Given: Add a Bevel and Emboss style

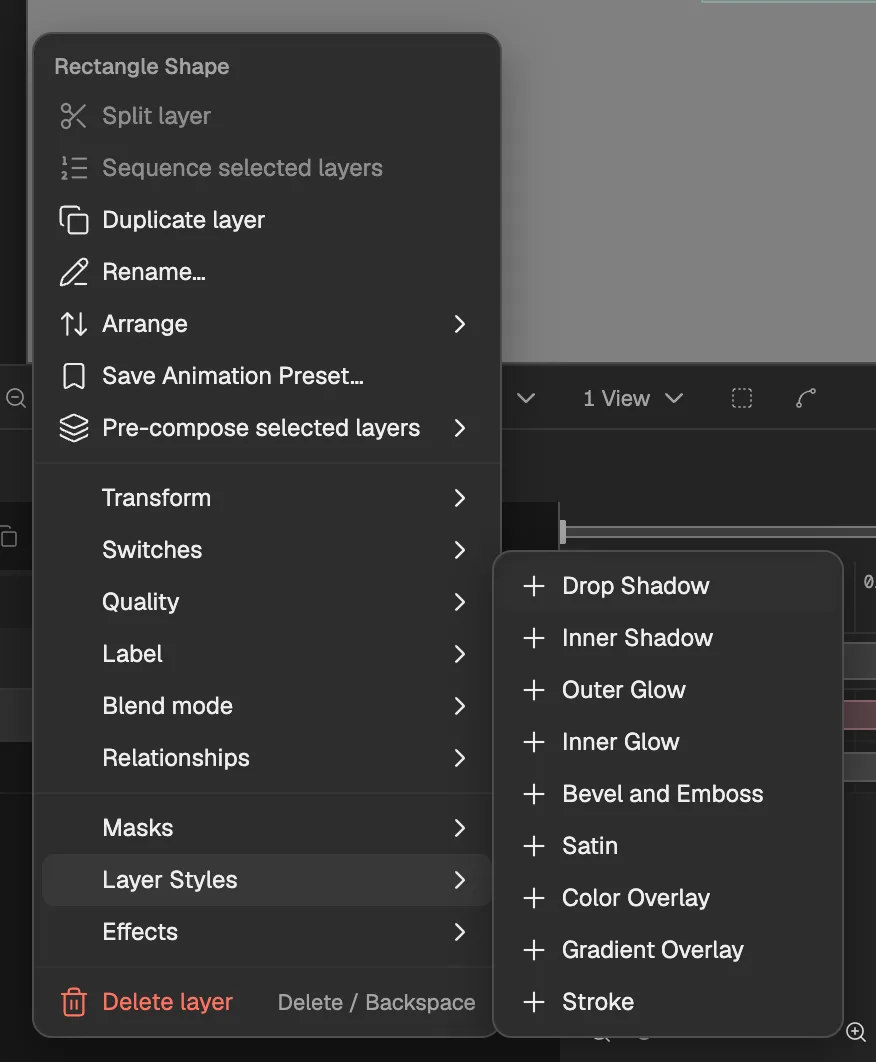Looking at the screenshot, I should tap(668, 794).
